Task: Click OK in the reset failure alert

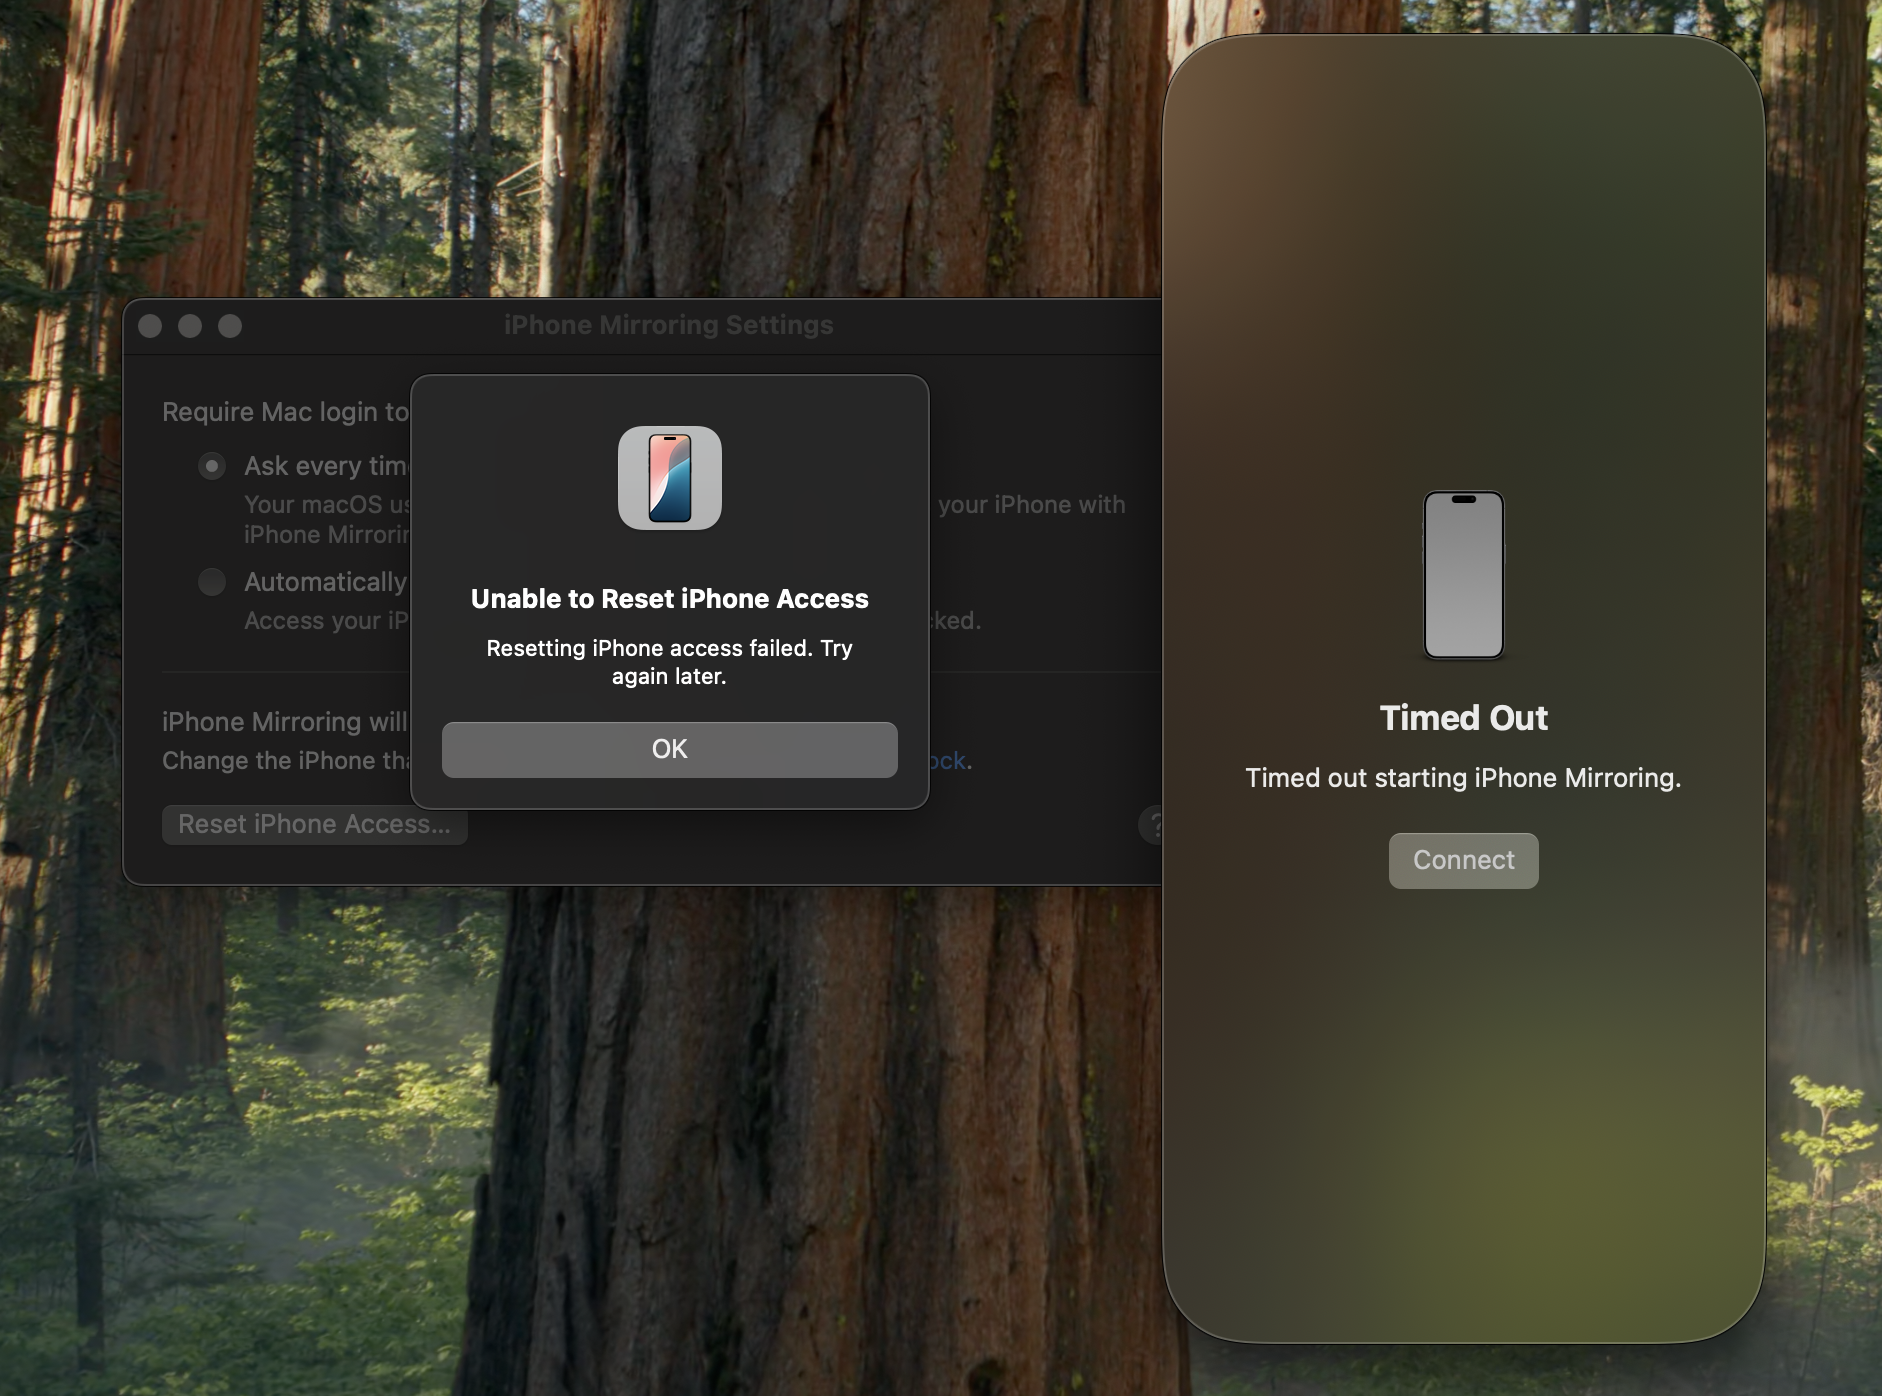Action: coord(669,749)
